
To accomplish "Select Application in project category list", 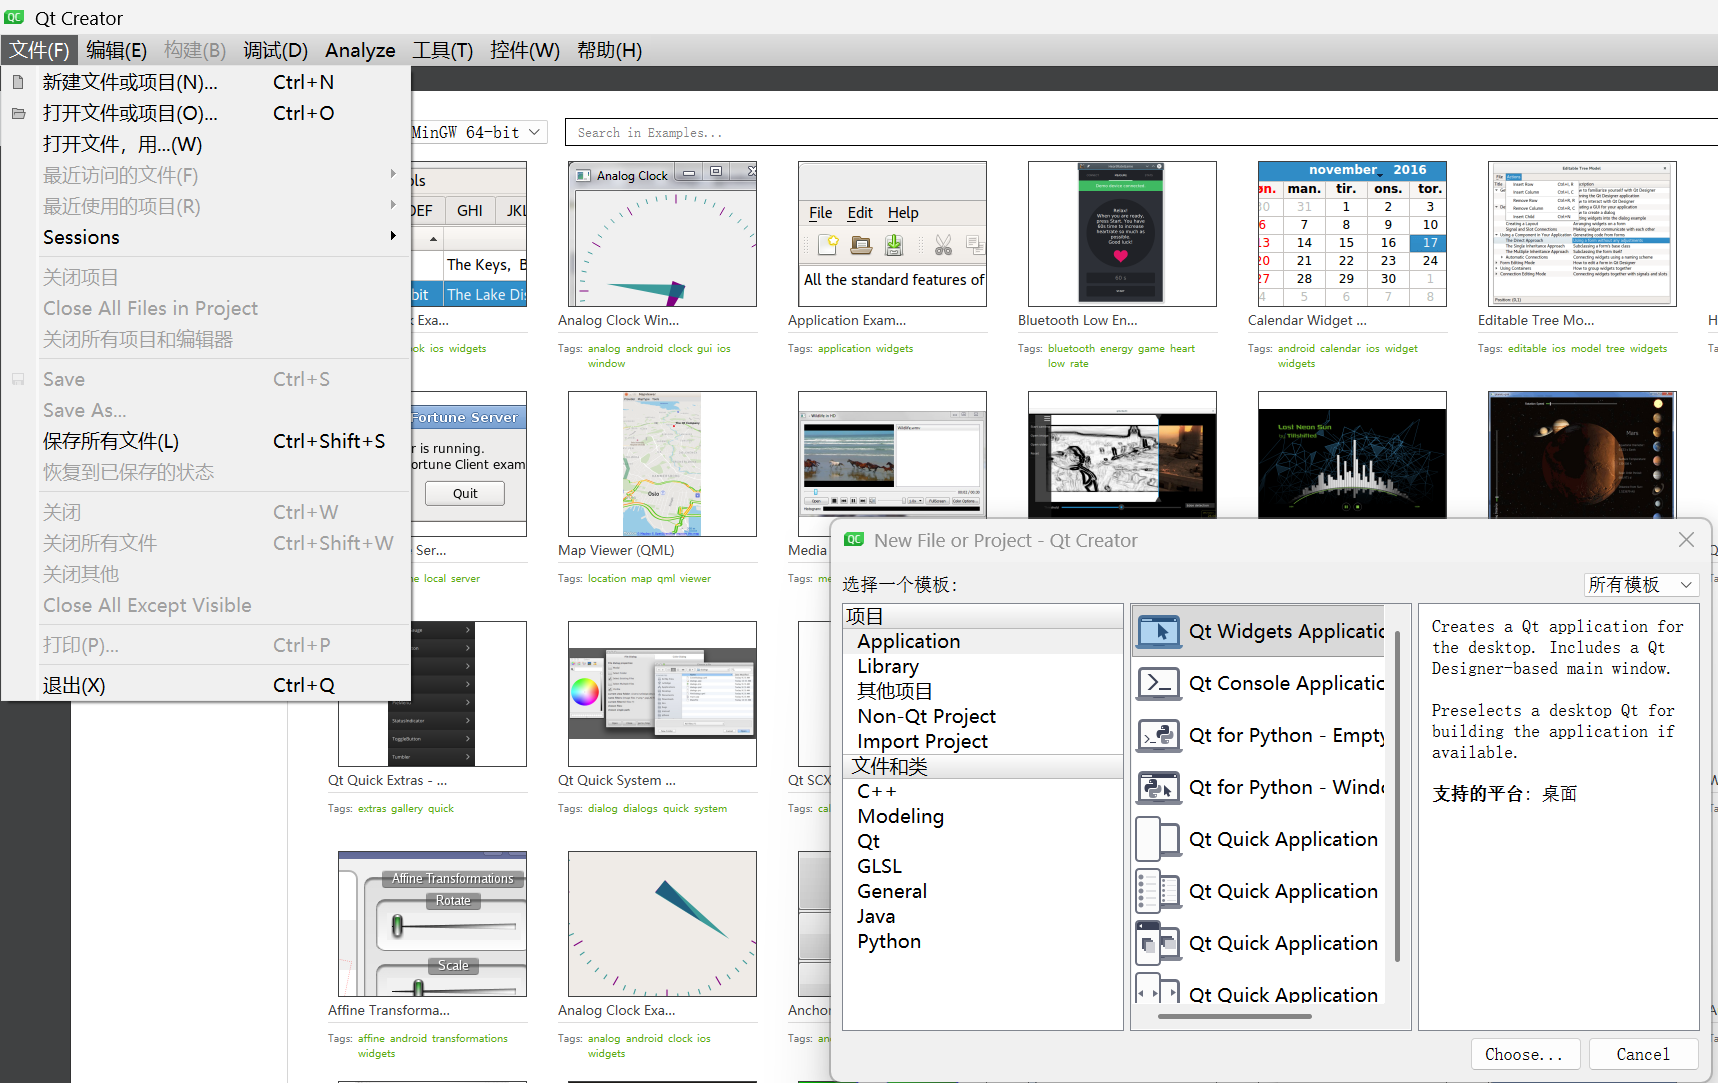I will 983,641.
